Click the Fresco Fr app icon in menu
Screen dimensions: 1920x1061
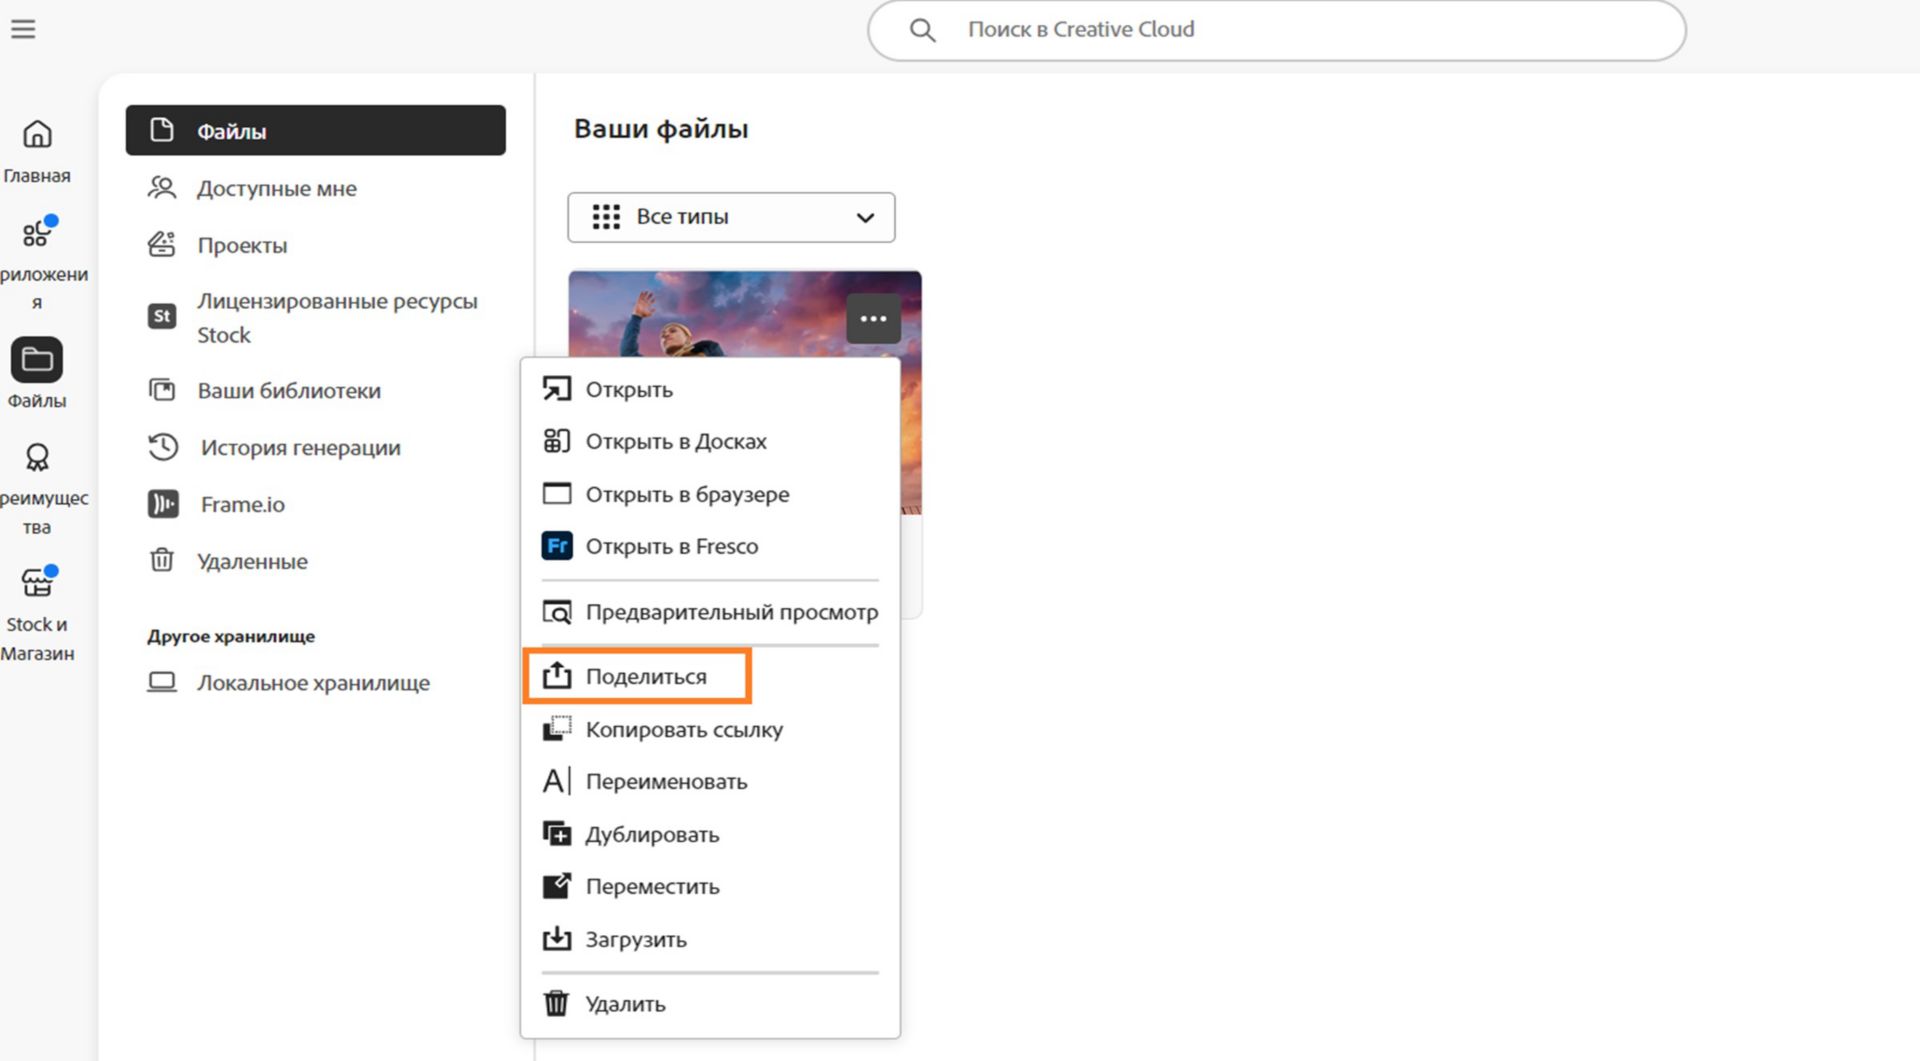pyautogui.click(x=557, y=546)
